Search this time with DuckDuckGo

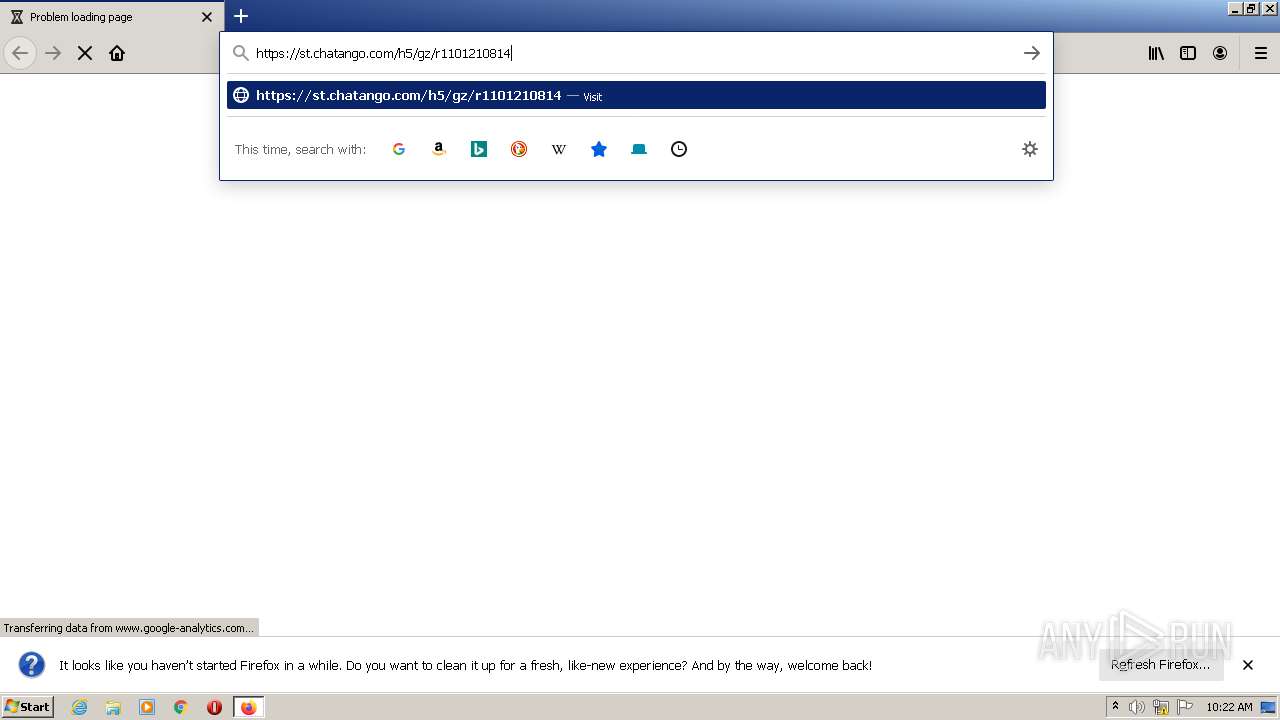click(x=519, y=149)
